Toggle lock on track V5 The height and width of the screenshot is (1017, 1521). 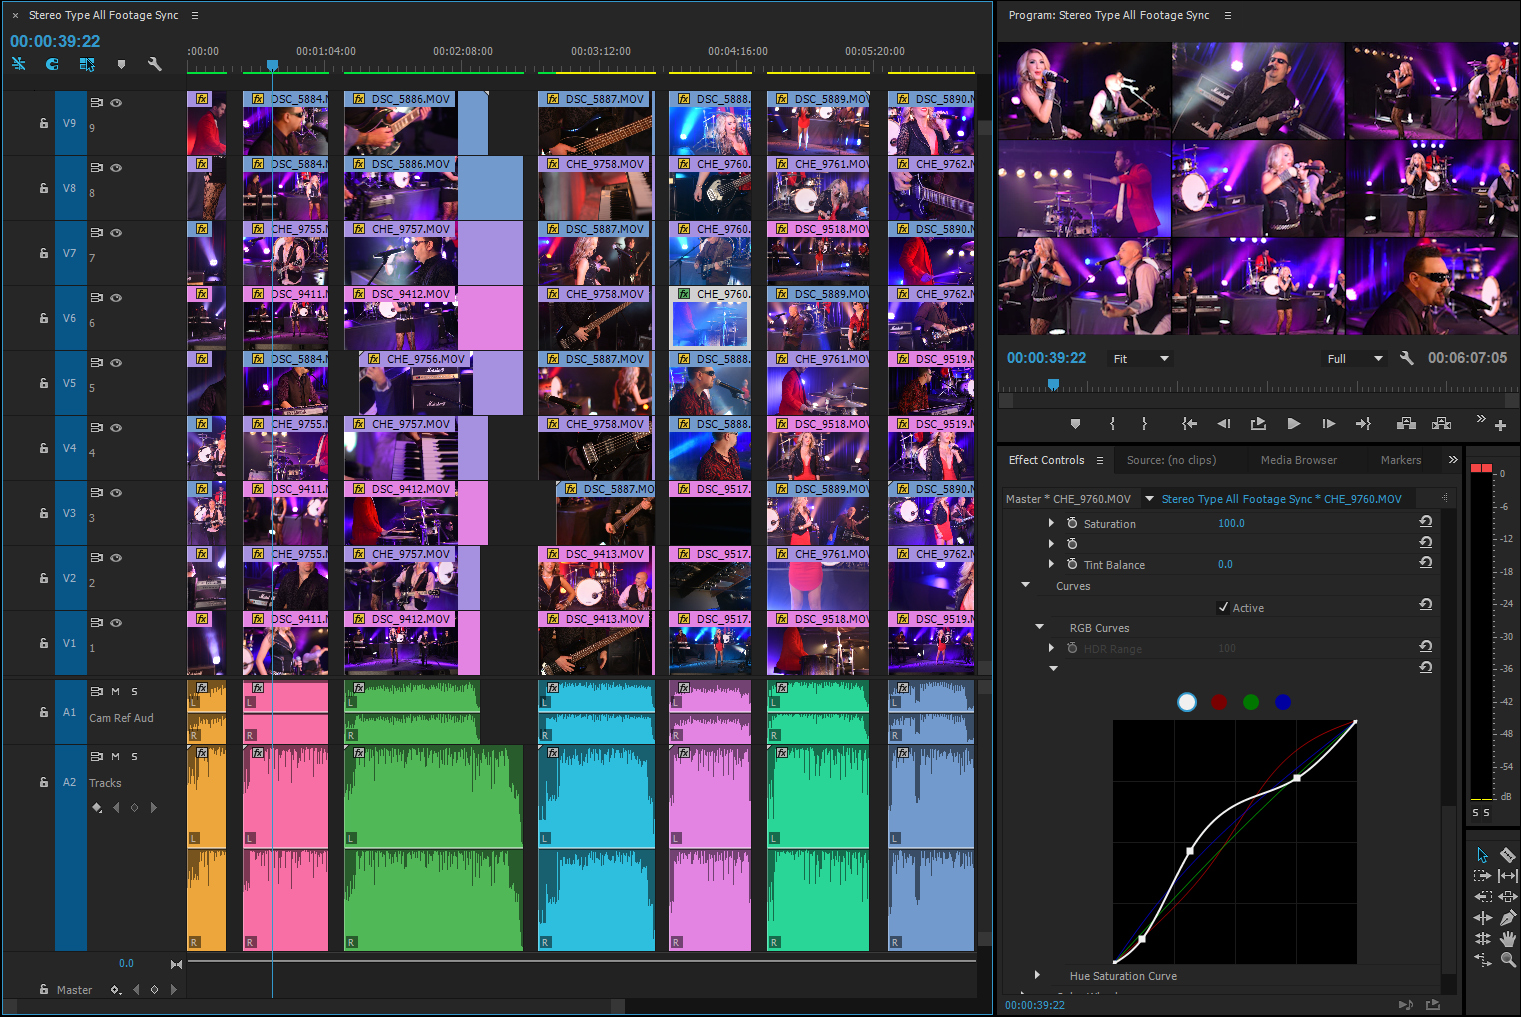click(x=44, y=383)
